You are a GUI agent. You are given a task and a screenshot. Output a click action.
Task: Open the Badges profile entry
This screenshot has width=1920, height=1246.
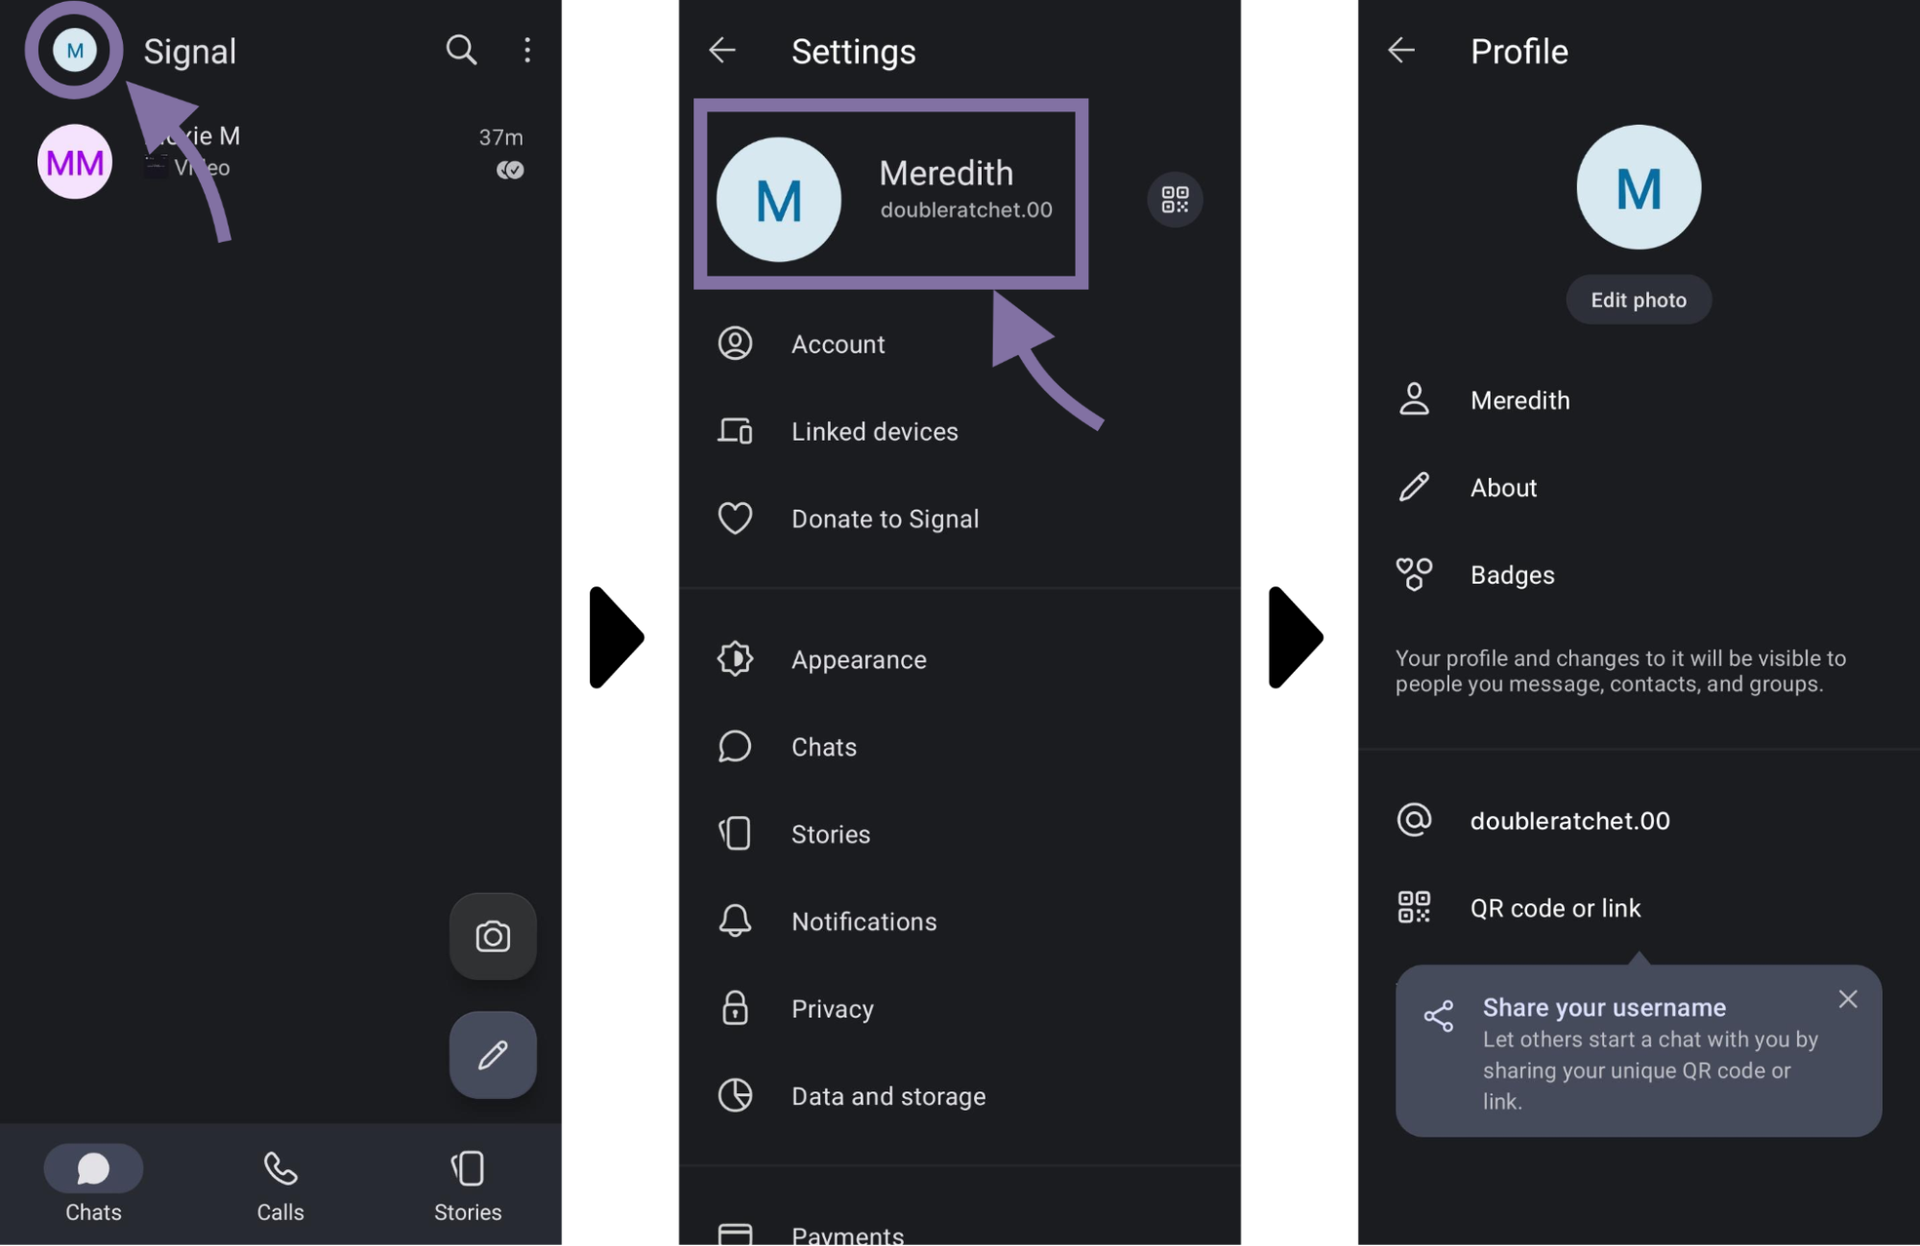[1638, 575]
